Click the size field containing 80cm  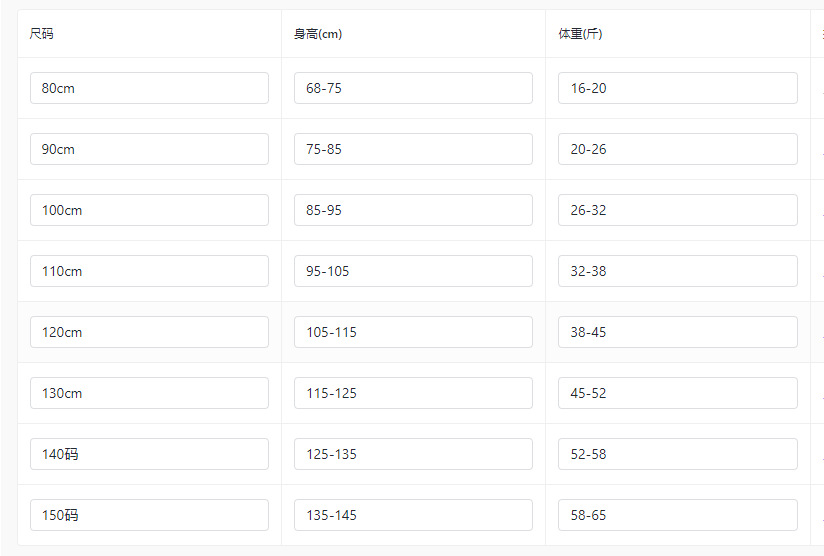[x=149, y=88]
